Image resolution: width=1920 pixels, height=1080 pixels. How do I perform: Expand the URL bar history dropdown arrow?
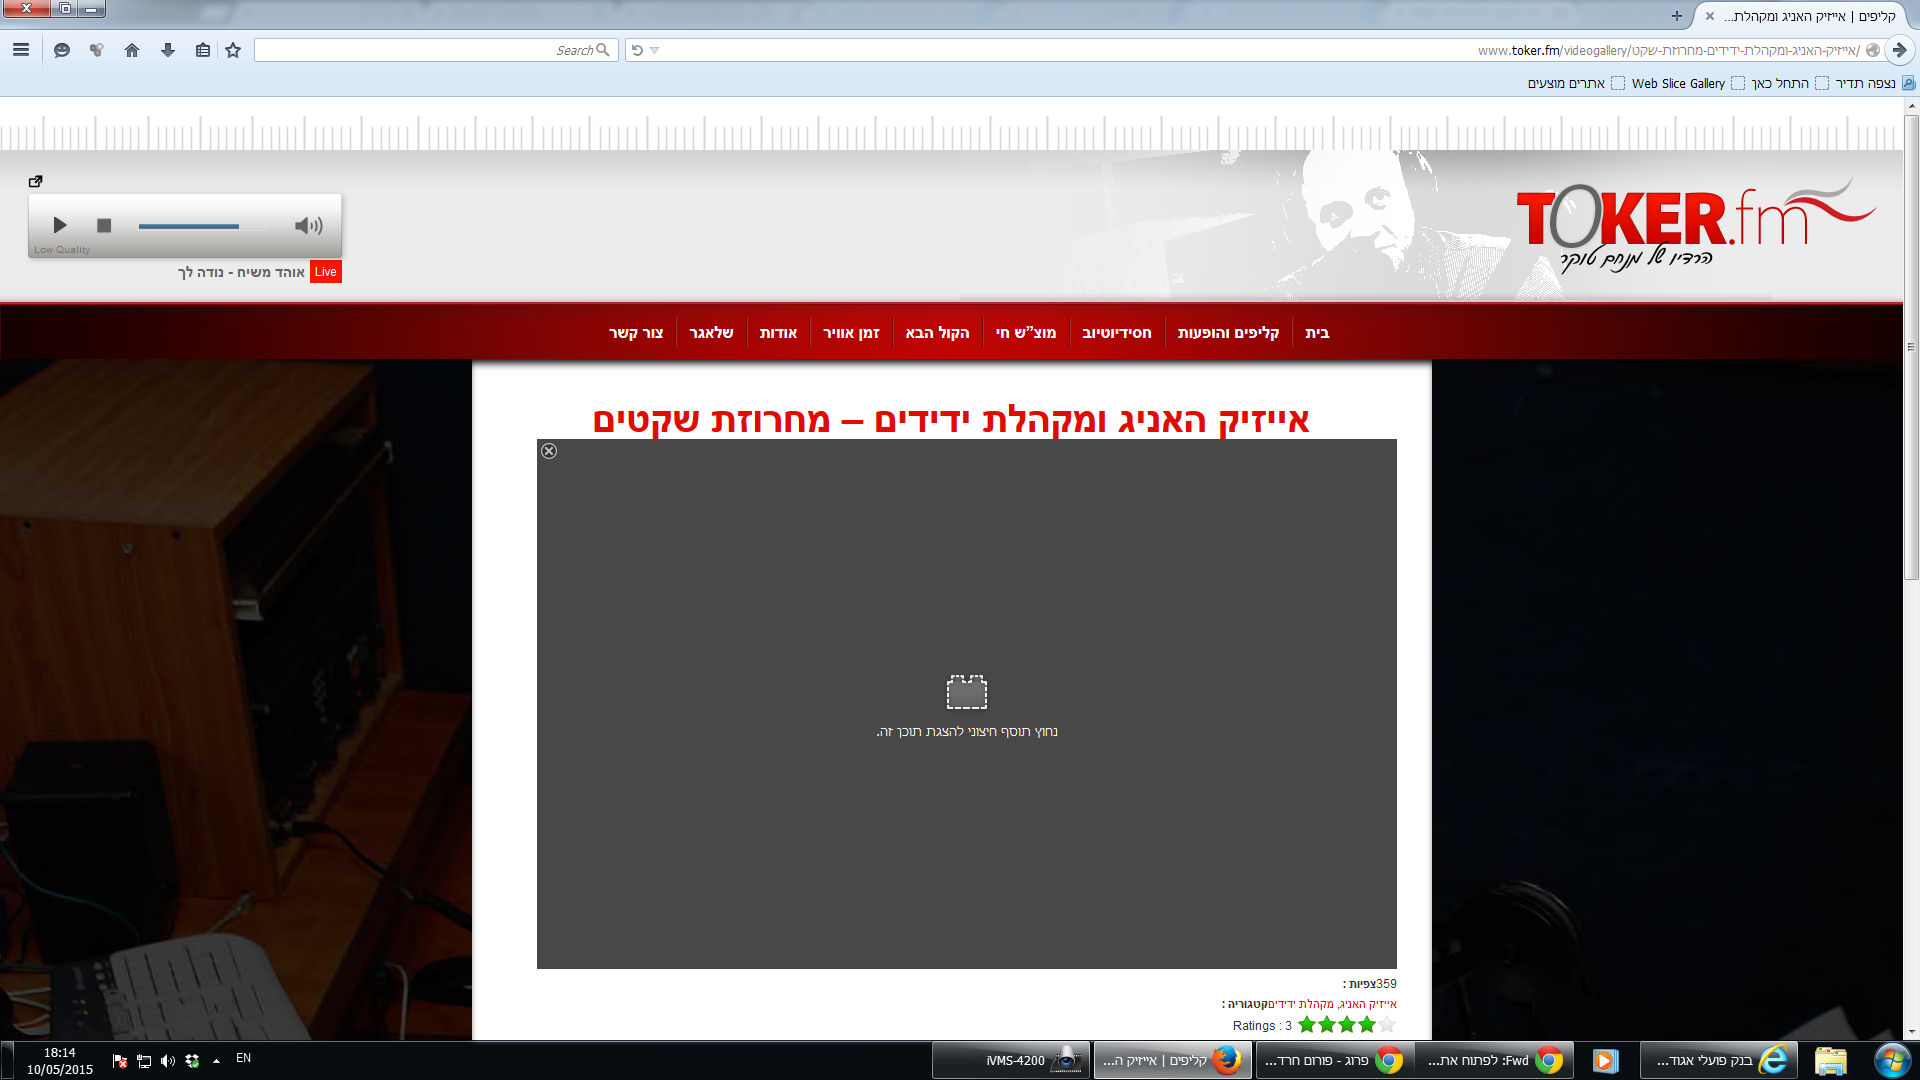[655, 50]
